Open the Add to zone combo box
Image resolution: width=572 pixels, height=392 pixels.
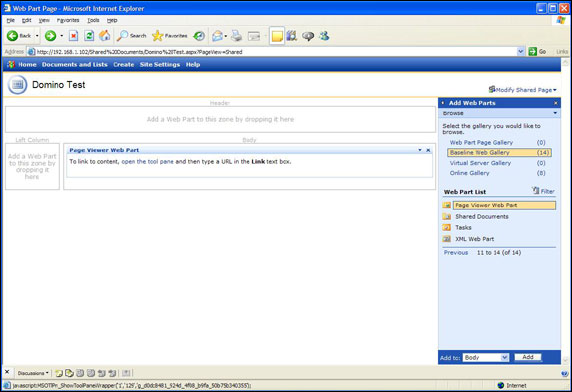click(x=486, y=358)
